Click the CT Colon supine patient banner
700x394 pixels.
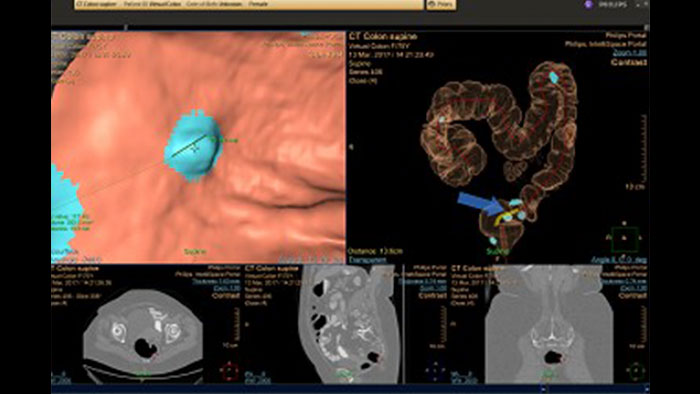249,4
